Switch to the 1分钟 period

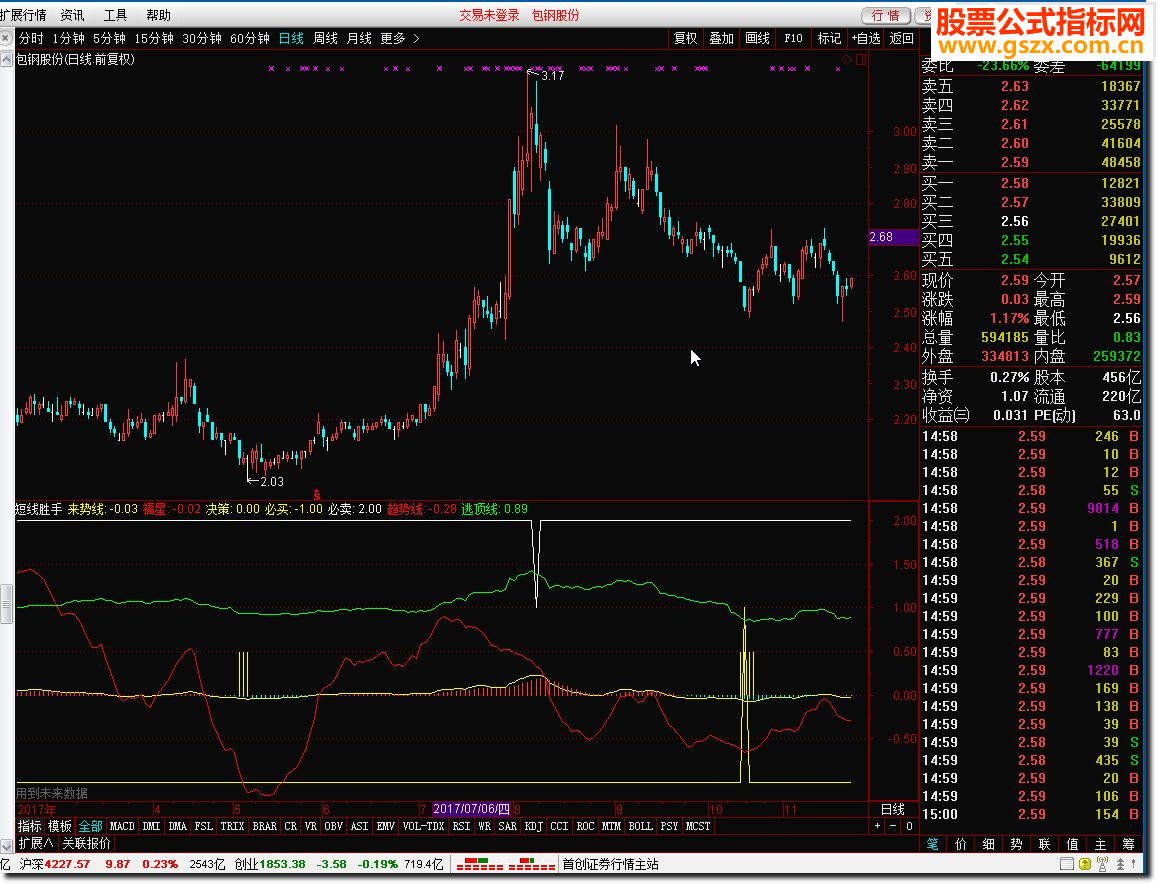coord(68,38)
